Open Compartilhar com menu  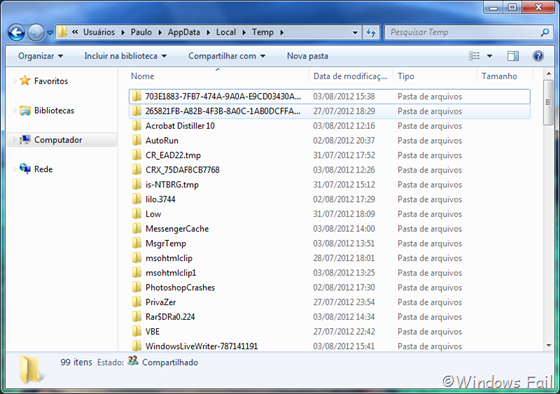(227, 56)
